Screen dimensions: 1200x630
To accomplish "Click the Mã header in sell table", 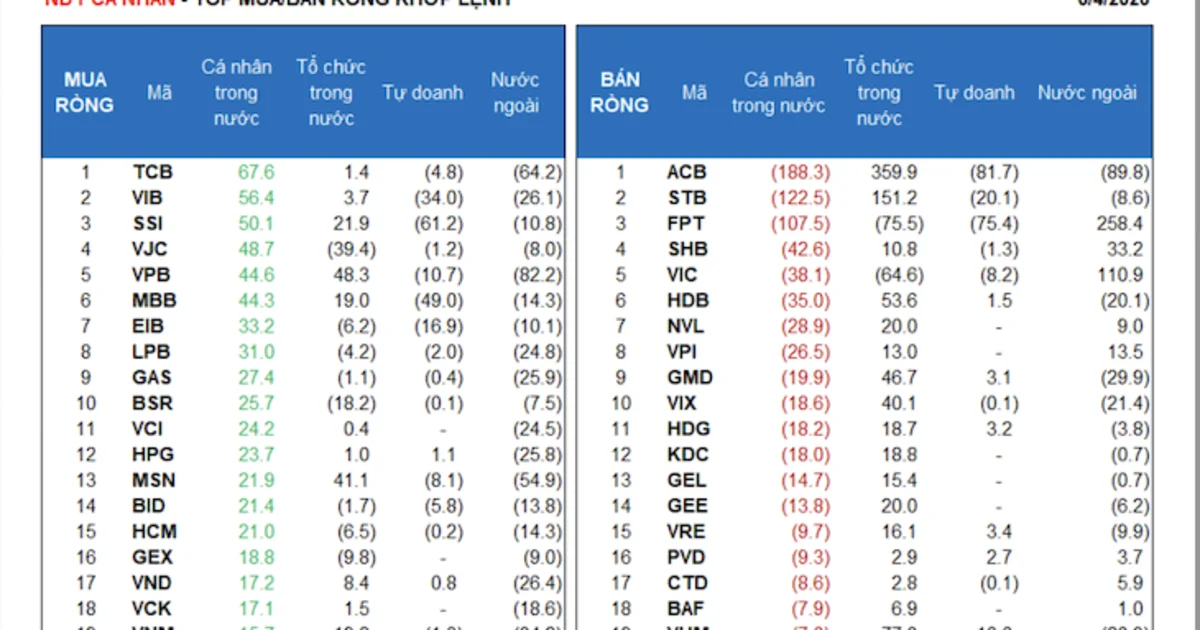I will (x=695, y=92).
